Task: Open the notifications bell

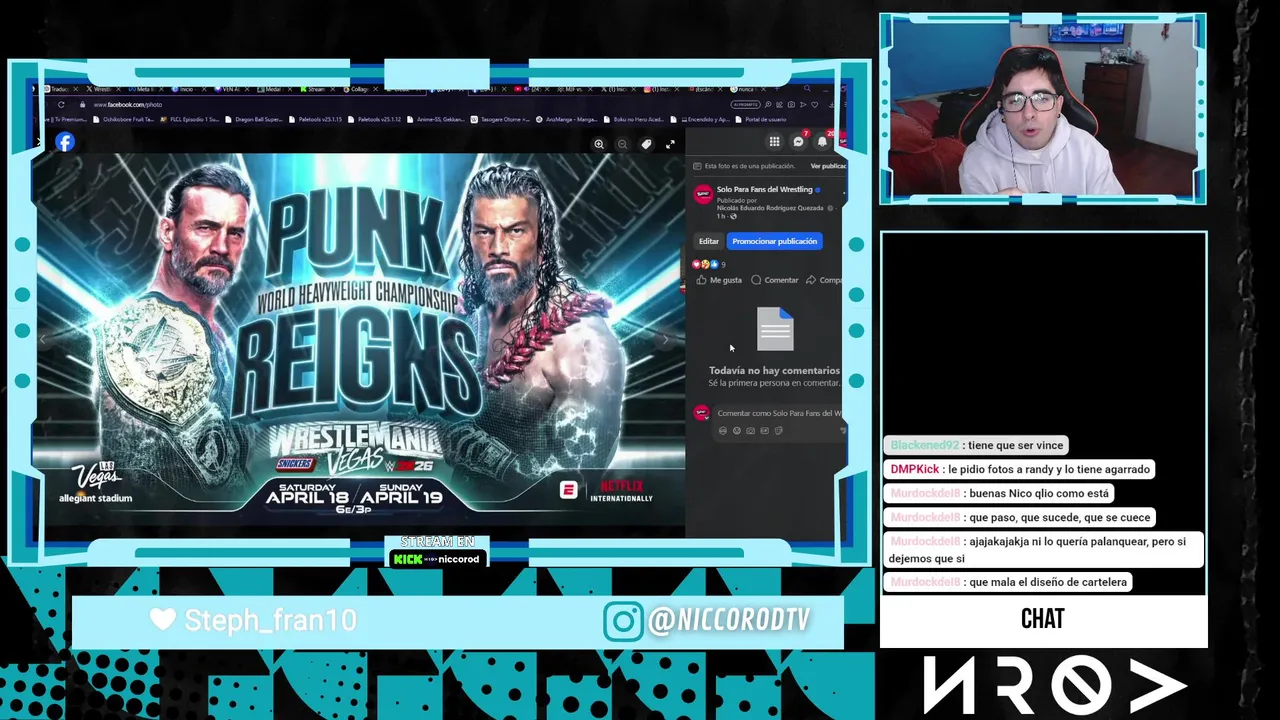Action: (822, 141)
